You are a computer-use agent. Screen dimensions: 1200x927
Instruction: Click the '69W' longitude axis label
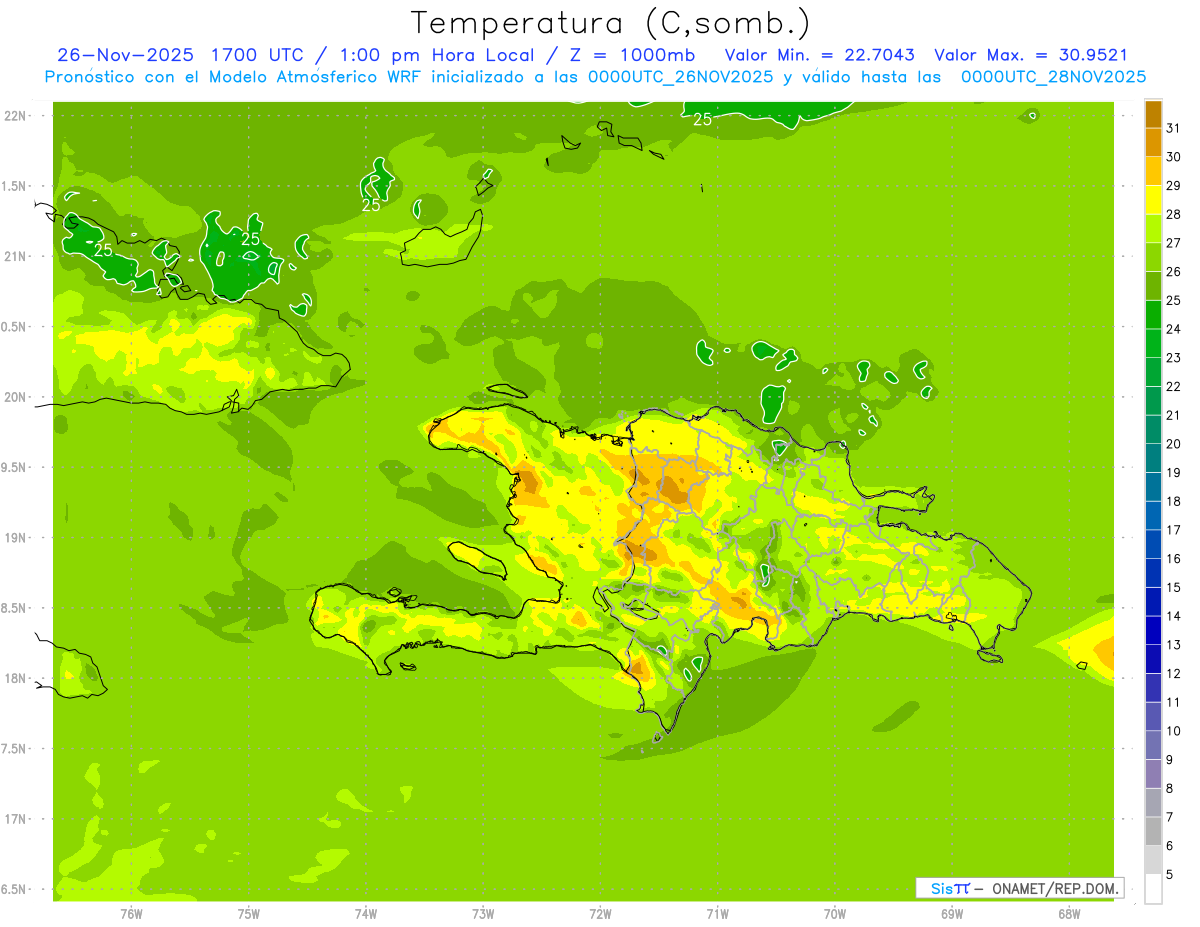click(x=952, y=914)
